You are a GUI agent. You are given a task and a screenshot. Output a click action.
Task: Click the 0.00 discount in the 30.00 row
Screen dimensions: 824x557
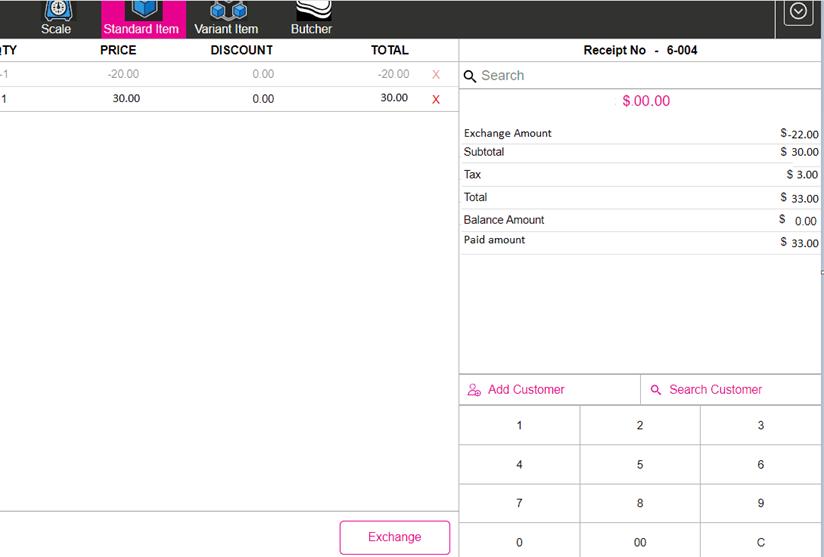[x=263, y=99]
